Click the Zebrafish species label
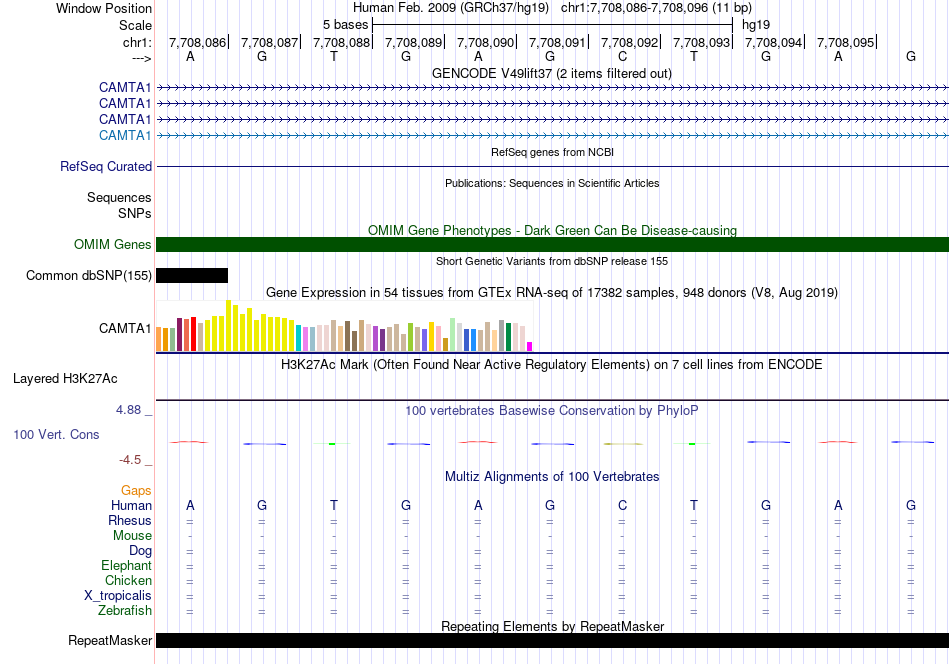Viewport: 950px width, 664px height. click(x=125, y=611)
